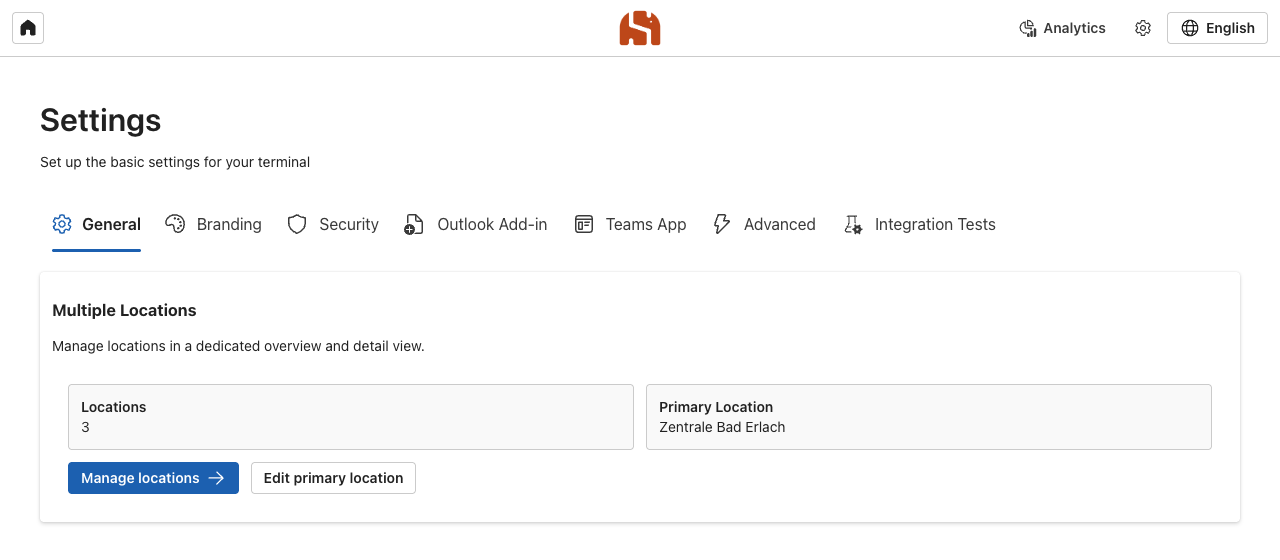Click the Primary Location card
This screenshot has height=560, width=1280.
[x=929, y=417]
